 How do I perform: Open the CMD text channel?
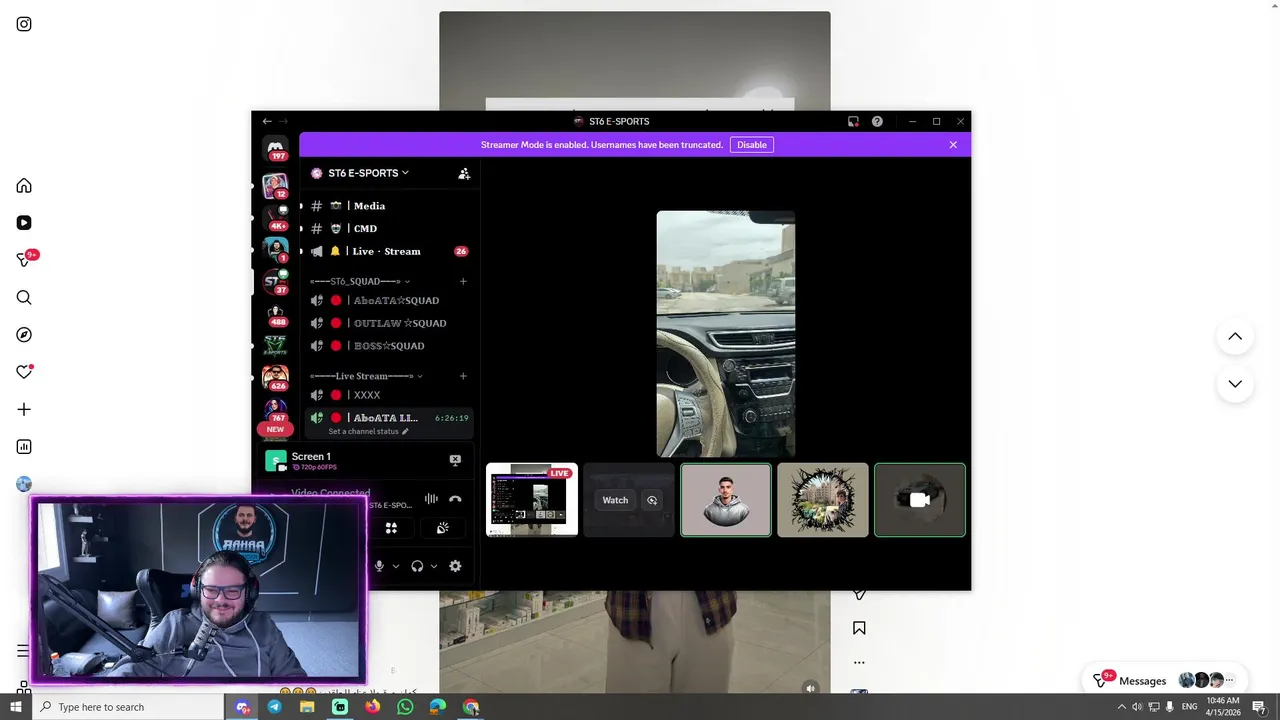pos(387,228)
